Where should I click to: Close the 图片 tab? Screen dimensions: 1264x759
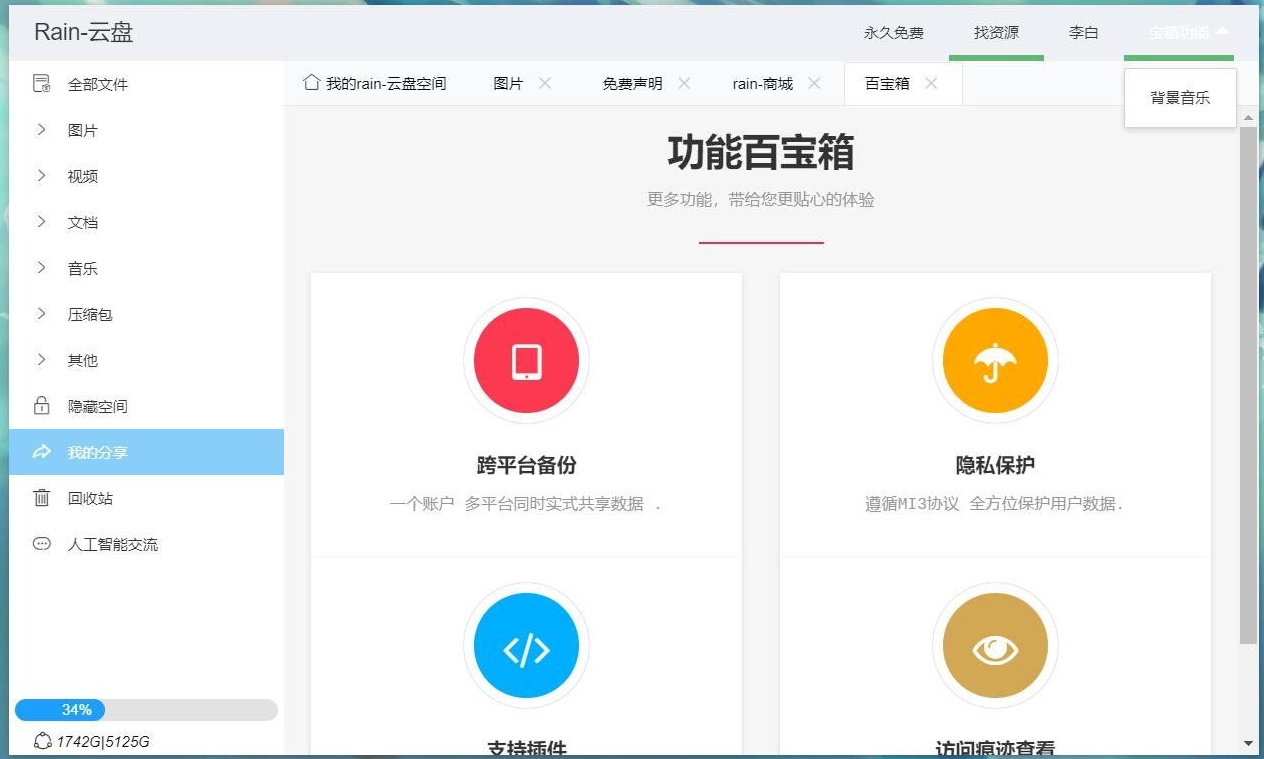coord(545,84)
